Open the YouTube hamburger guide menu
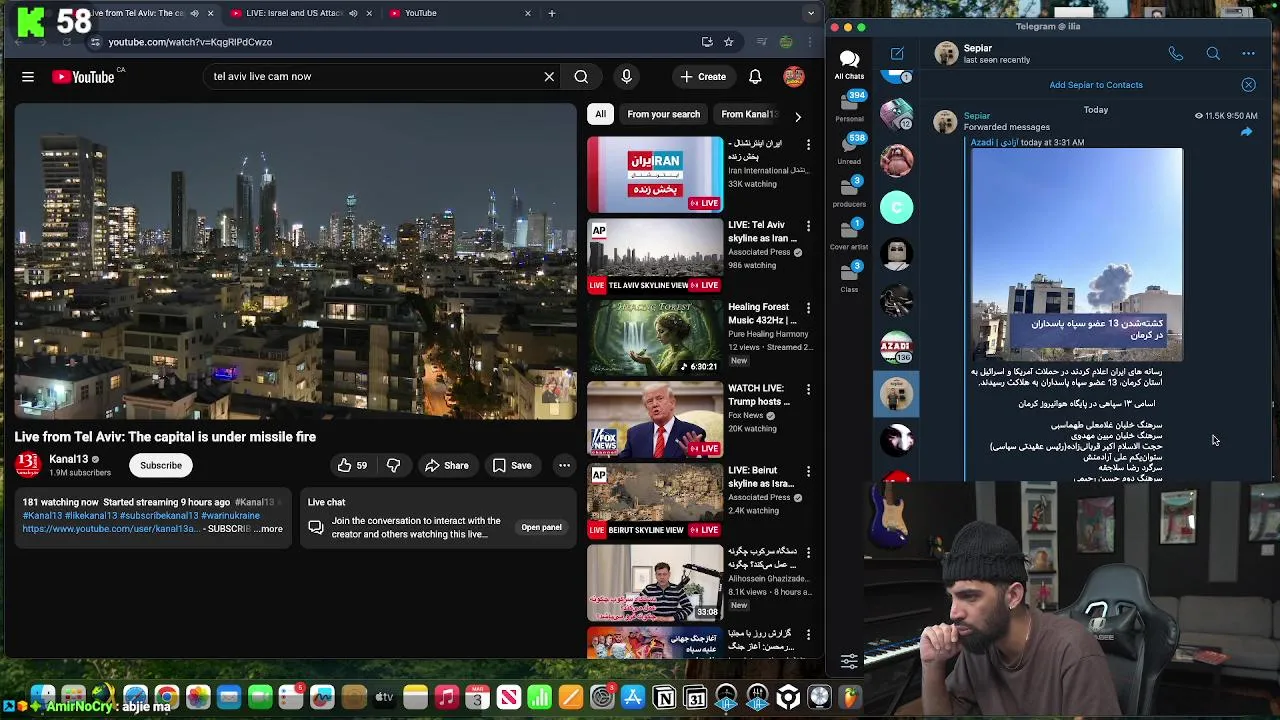Screen dimensions: 1280x720 point(28,76)
